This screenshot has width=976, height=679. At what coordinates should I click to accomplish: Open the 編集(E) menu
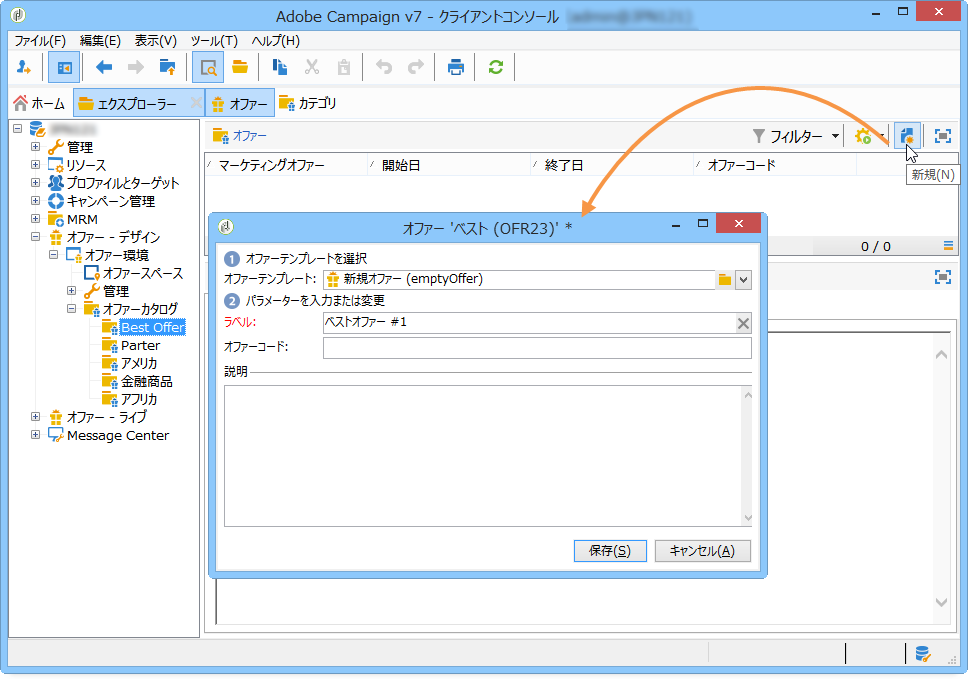[100, 41]
